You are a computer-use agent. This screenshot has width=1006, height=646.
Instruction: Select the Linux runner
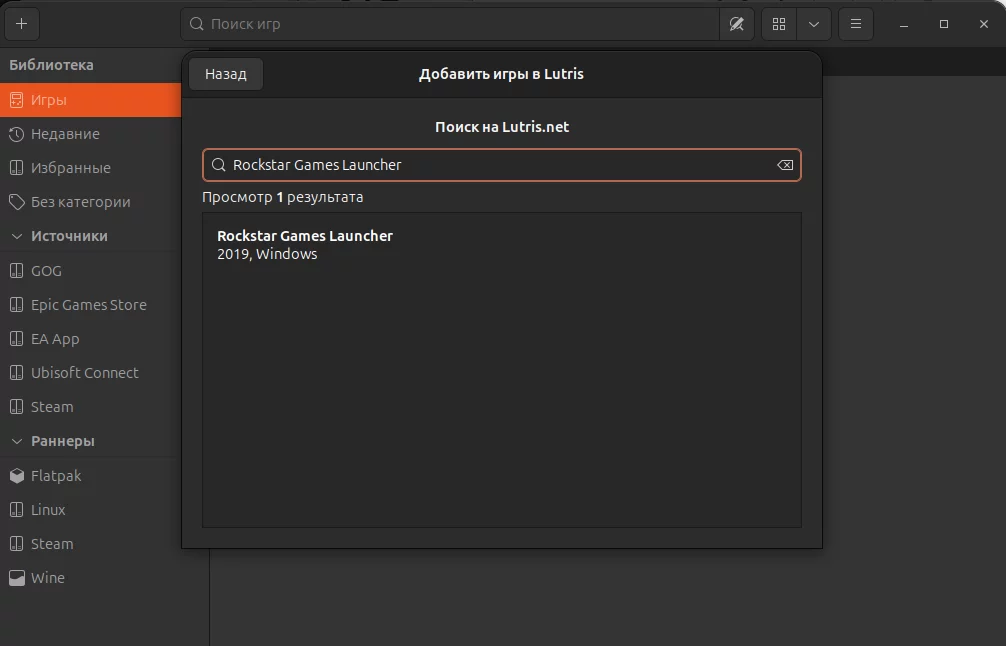[90, 510]
